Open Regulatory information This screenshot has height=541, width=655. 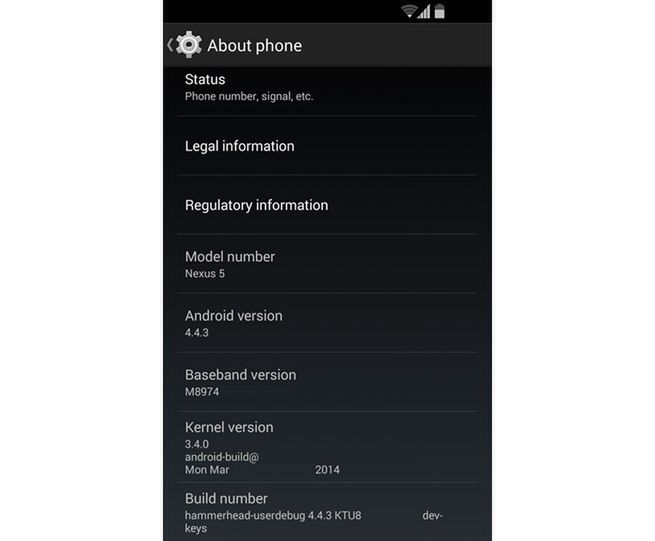coord(328,205)
